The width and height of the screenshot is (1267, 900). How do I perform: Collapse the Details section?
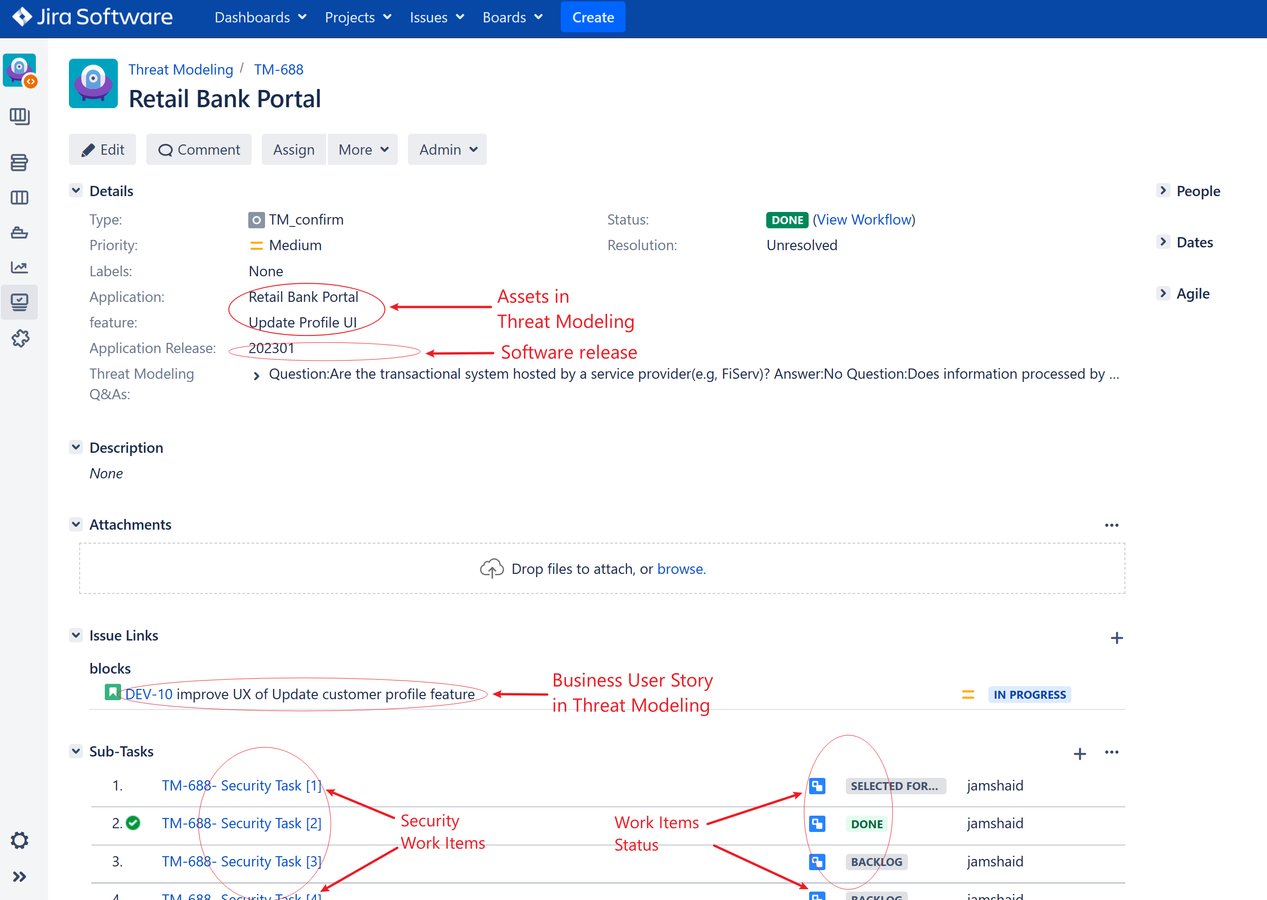[76, 190]
